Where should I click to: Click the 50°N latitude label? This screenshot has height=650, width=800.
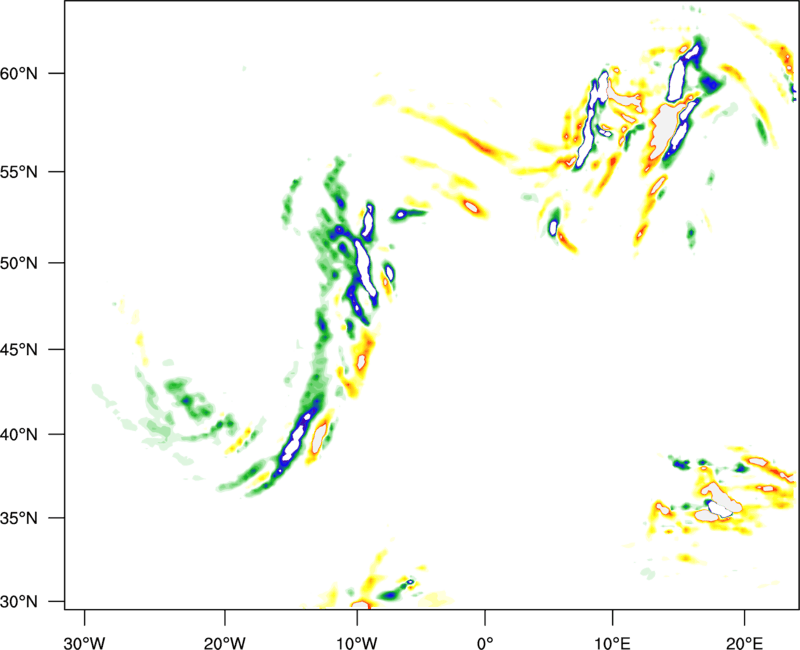click(19, 263)
